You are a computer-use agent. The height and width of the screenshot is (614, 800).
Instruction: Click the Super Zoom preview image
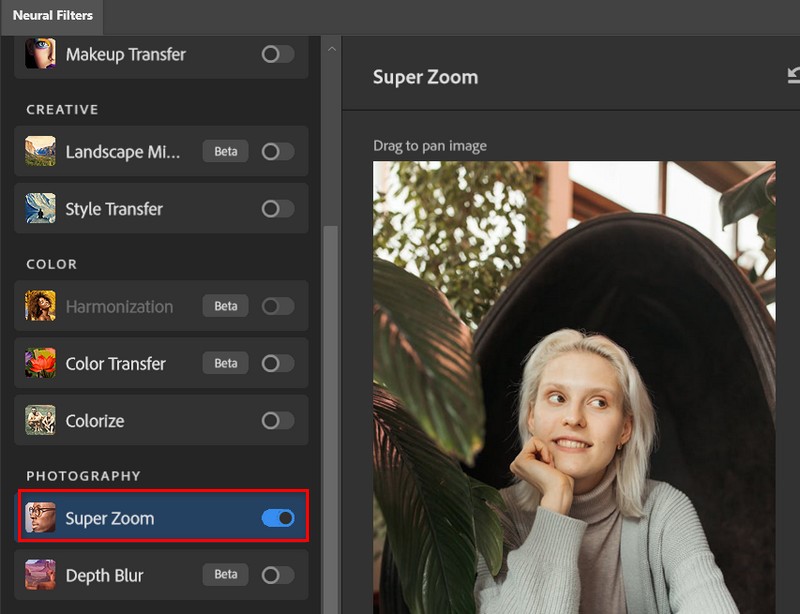pos(574,387)
